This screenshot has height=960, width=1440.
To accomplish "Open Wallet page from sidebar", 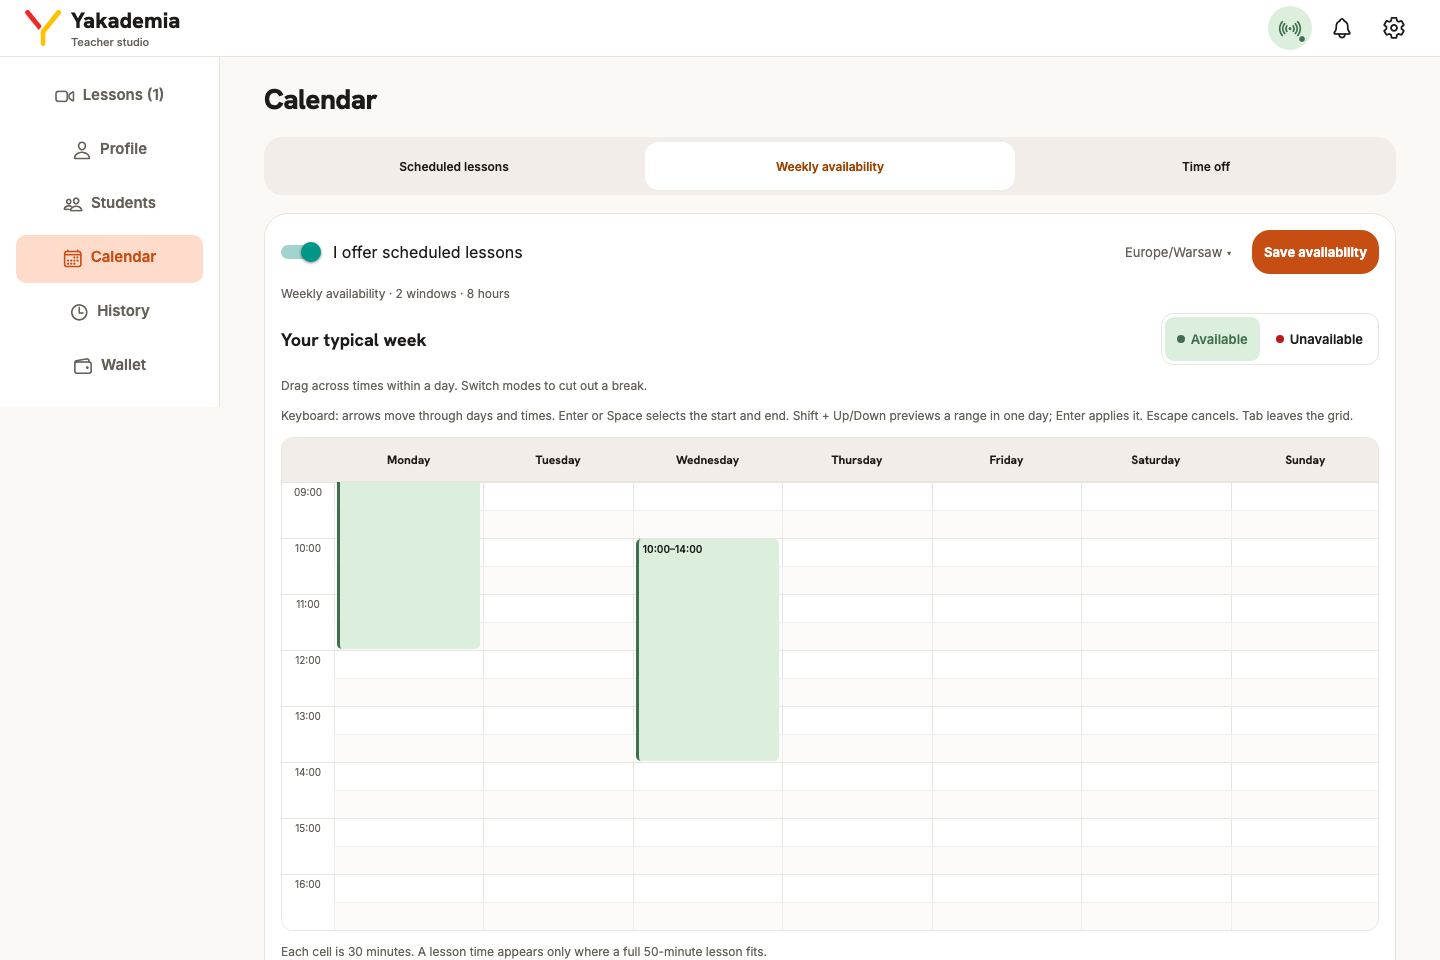I will tap(110, 365).
